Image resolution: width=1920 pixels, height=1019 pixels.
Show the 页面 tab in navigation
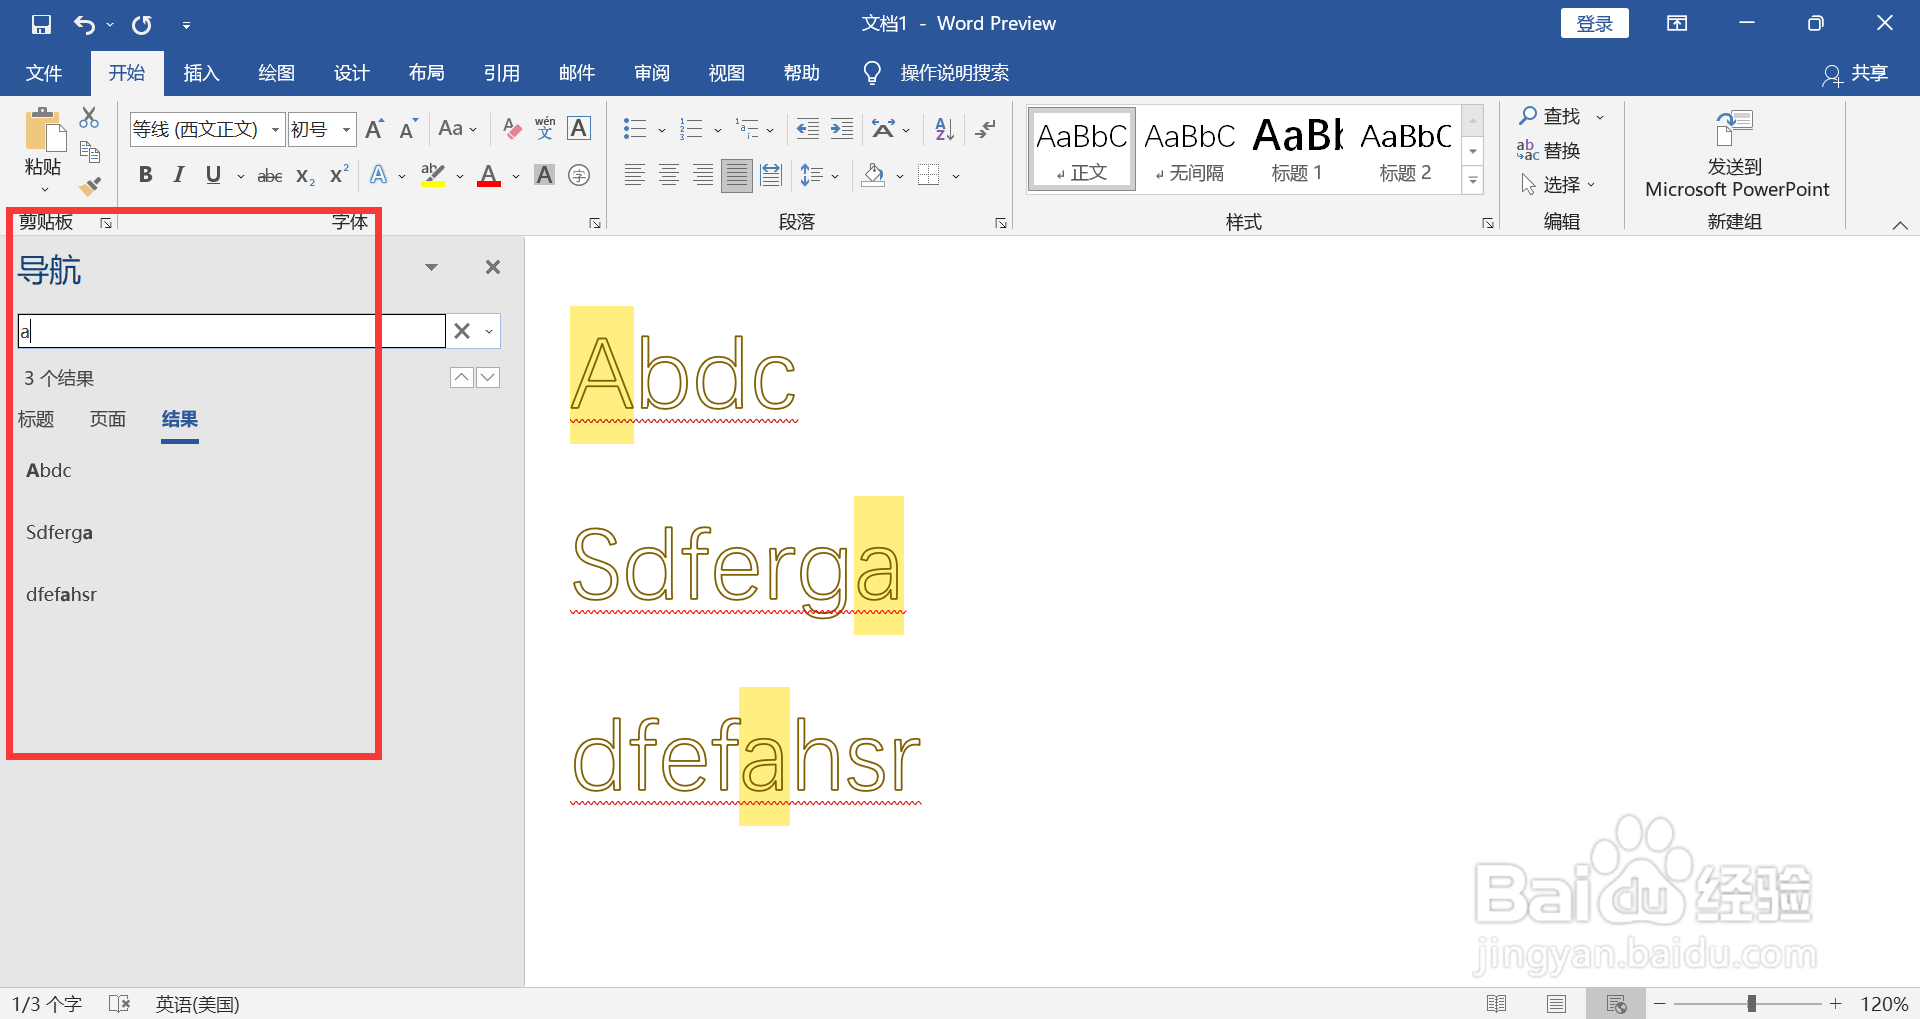pos(108,419)
